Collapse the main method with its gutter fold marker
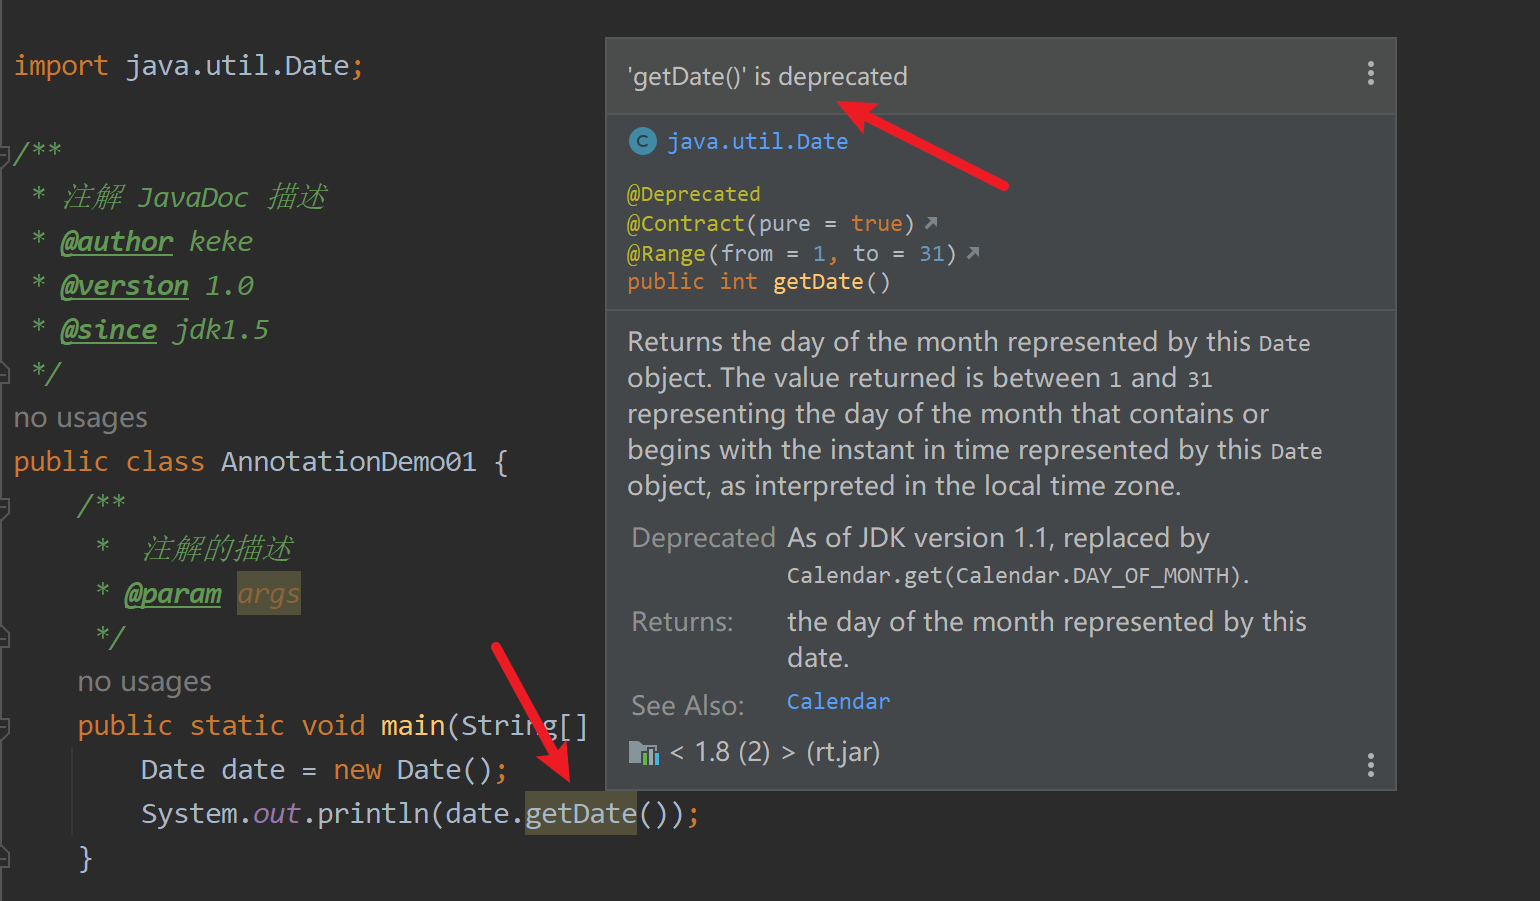The height and width of the screenshot is (901, 1540). click(6, 727)
